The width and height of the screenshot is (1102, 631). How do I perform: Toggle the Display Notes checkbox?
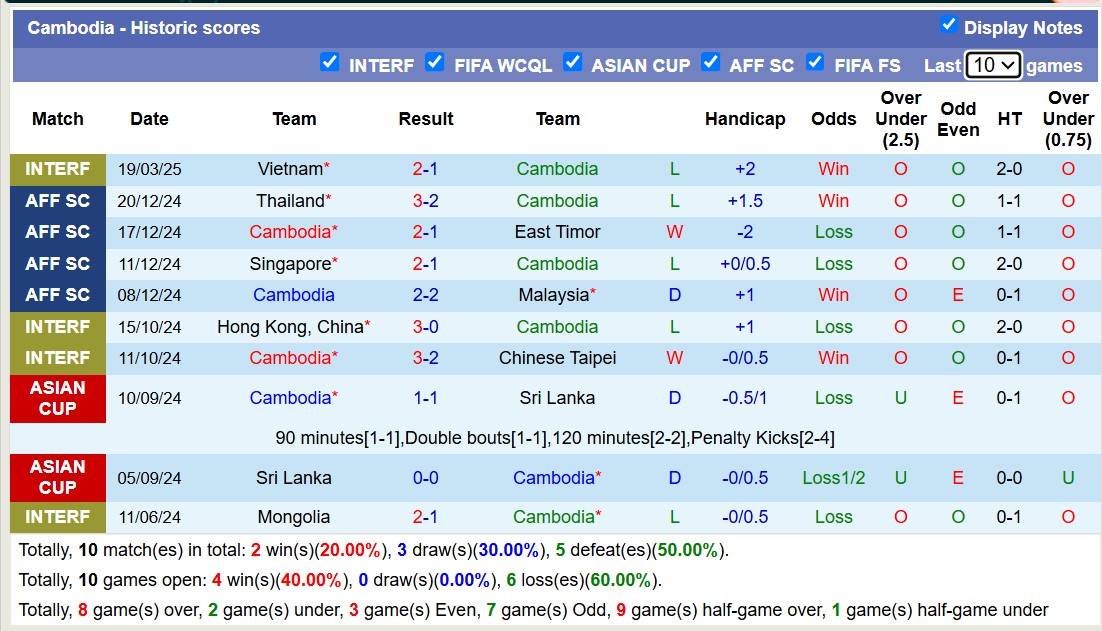(948, 25)
